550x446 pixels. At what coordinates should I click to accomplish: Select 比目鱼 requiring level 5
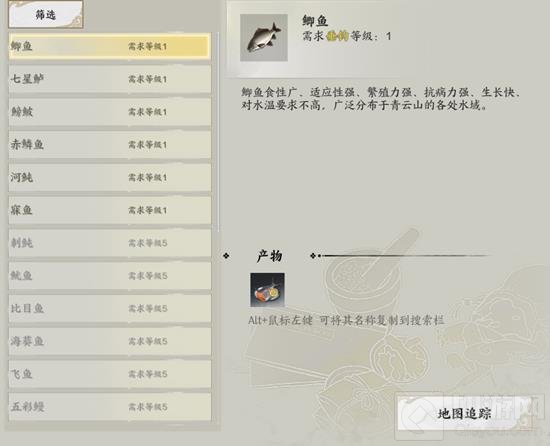point(110,309)
